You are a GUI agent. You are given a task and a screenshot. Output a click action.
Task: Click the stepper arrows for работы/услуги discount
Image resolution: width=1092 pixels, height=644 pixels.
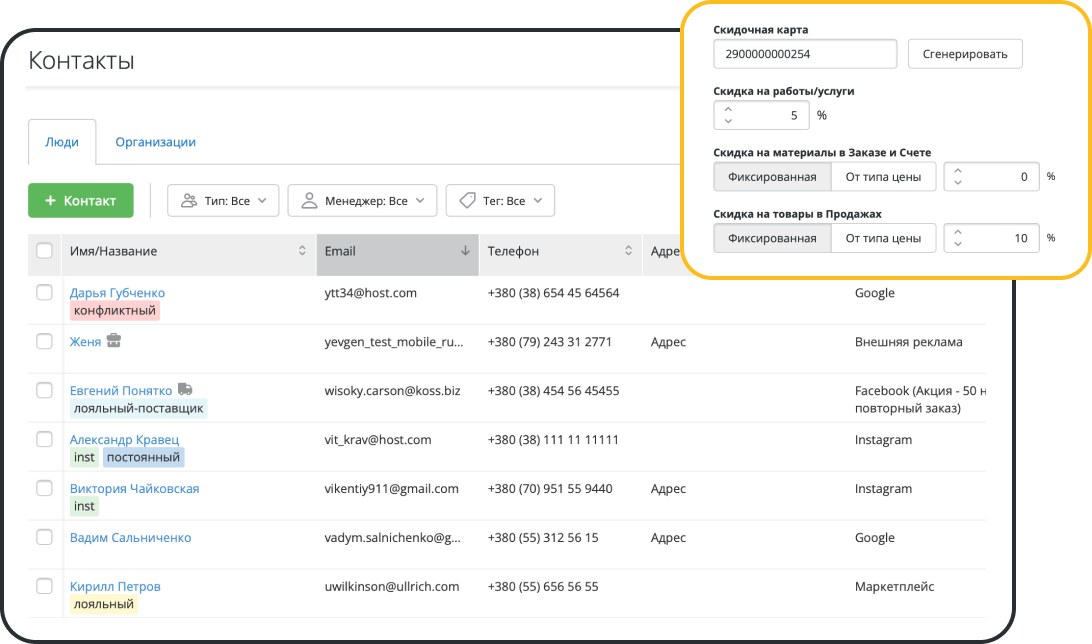tap(728, 115)
